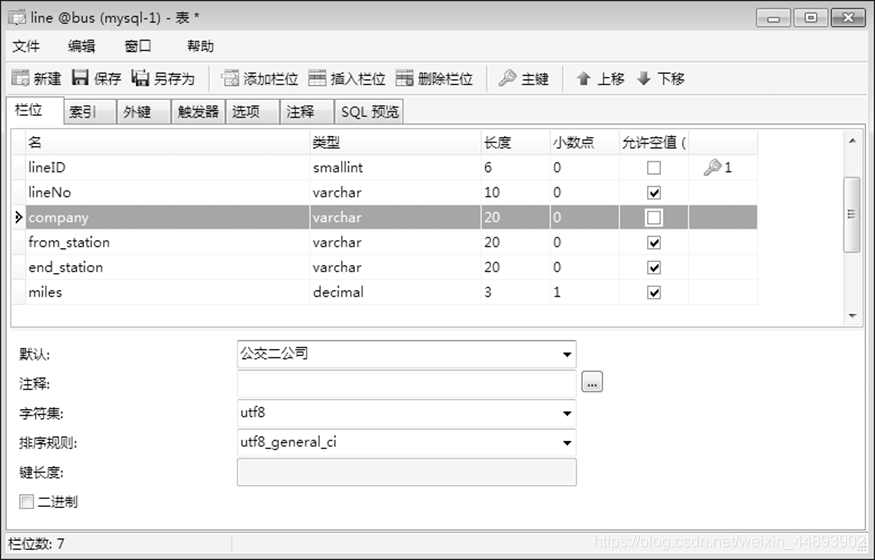This screenshot has height=560, width=875.
Task: Open the 默认 default value dropdown
Action: (x=567, y=354)
